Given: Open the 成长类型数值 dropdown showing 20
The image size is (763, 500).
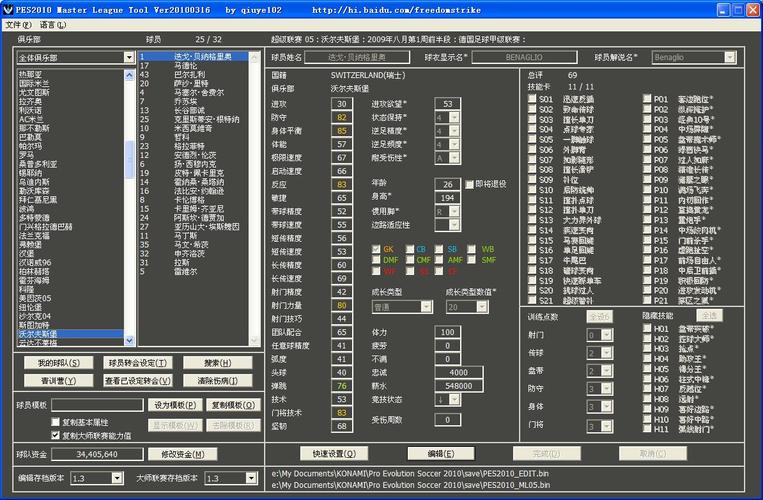Looking at the screenshot, I should pyautogui.click(x=482, y=307).
